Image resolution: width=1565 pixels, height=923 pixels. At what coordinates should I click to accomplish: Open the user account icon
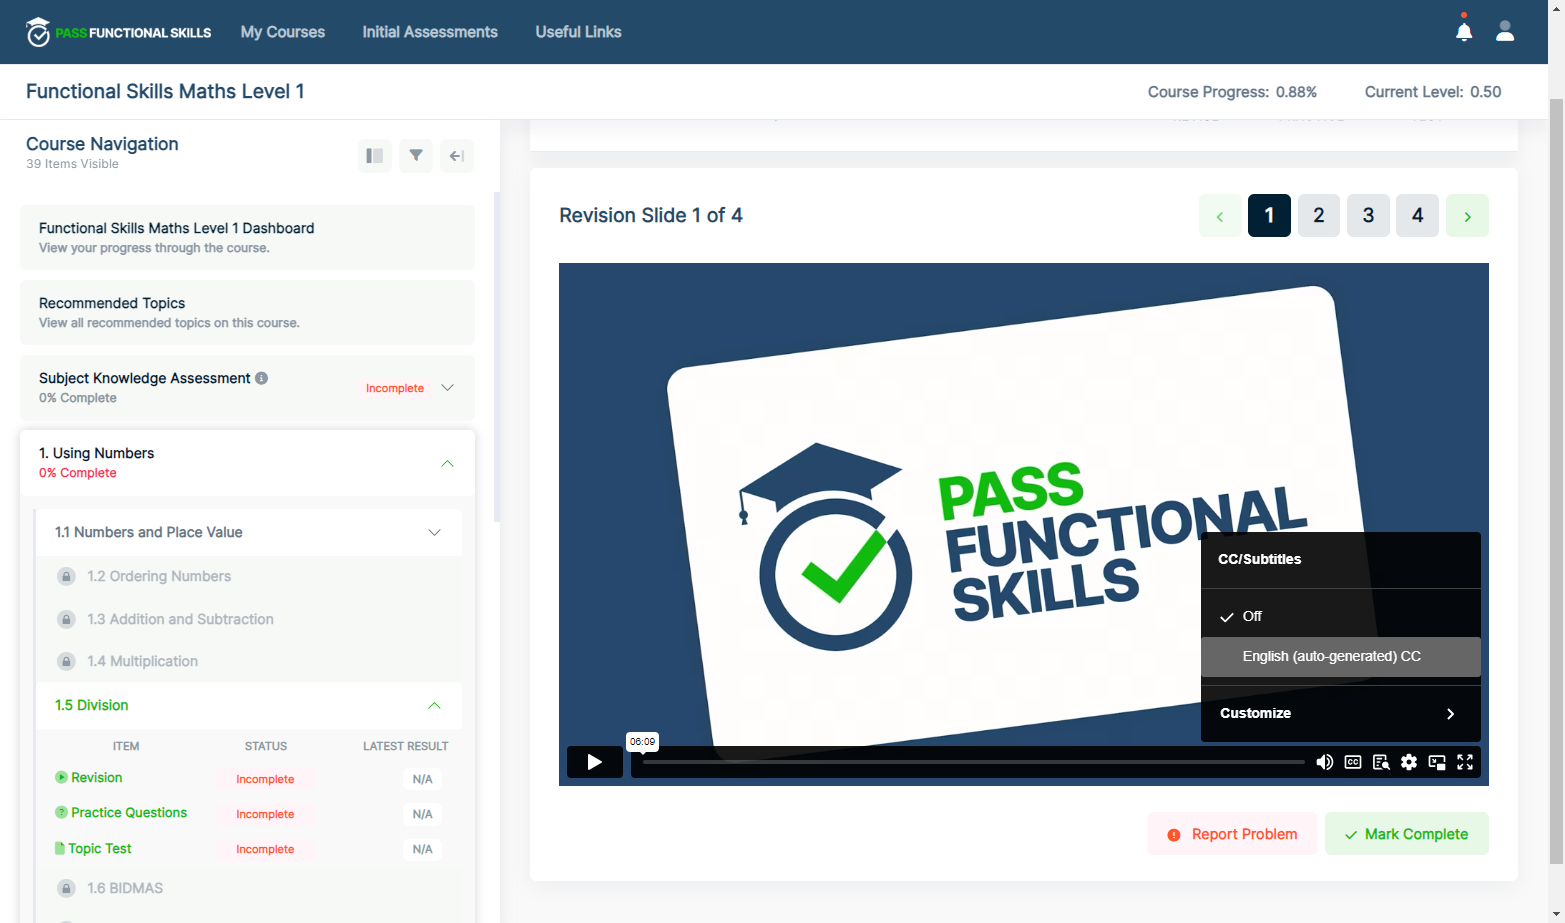tap(1505, 32)
